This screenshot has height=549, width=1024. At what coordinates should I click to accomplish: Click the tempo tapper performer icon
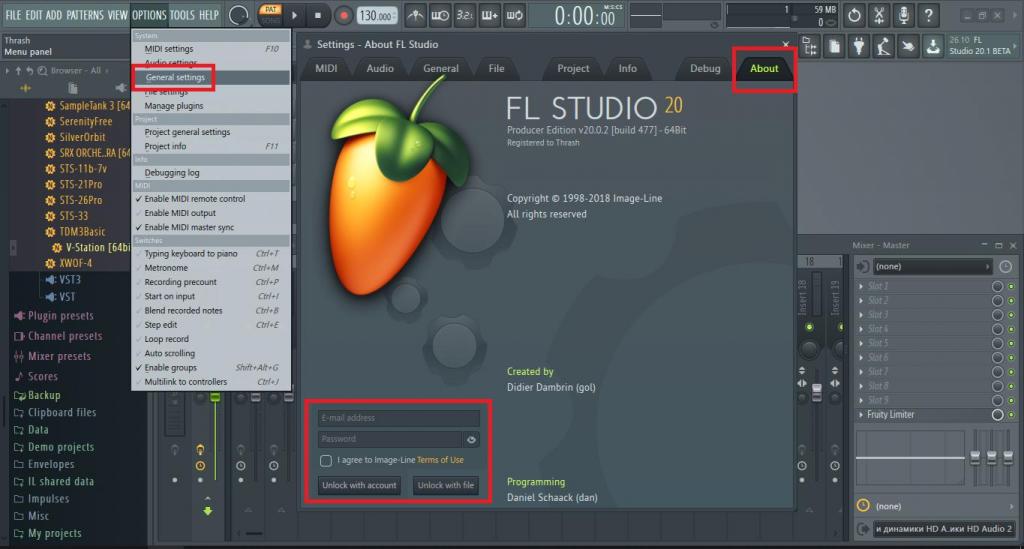coord(883,46)
